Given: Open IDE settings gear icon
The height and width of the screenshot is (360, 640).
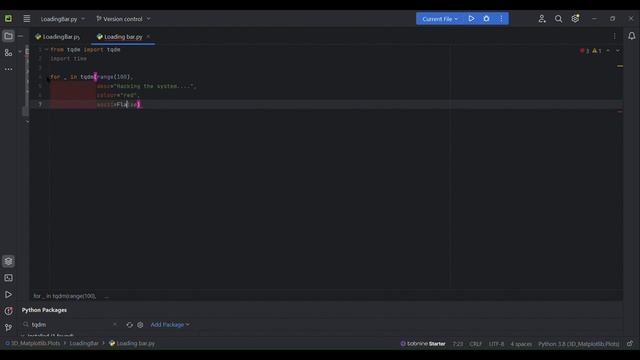Looking at the screenshot, I should coord(575,19).
